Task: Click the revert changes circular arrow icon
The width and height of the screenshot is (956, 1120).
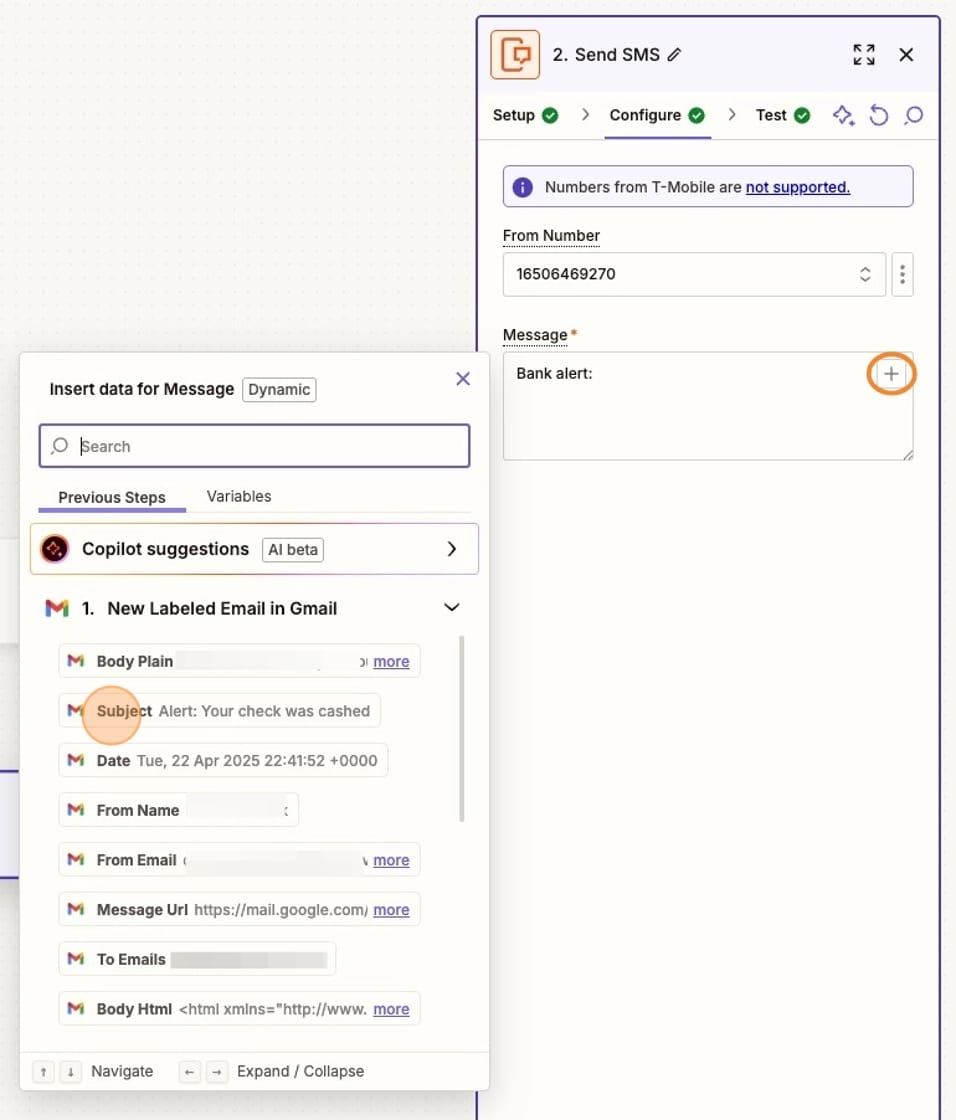Action: [879, 115]
